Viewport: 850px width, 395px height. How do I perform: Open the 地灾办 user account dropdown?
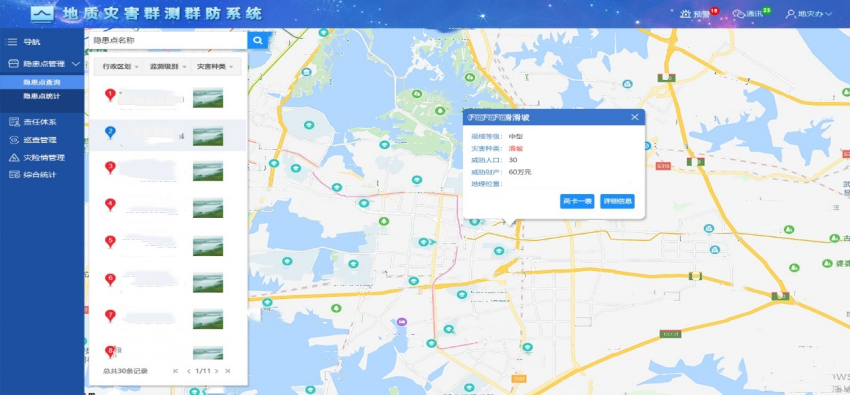click(x=809, y=14)
